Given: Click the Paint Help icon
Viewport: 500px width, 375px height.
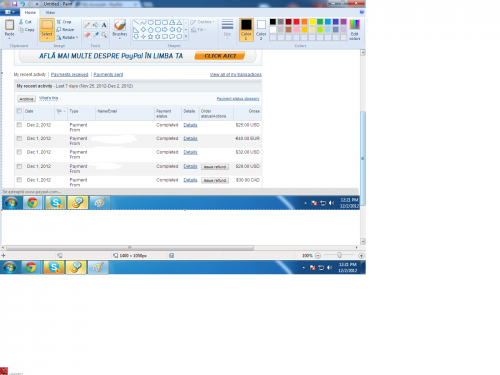Looking at the screenshot, I should [362, 12].
